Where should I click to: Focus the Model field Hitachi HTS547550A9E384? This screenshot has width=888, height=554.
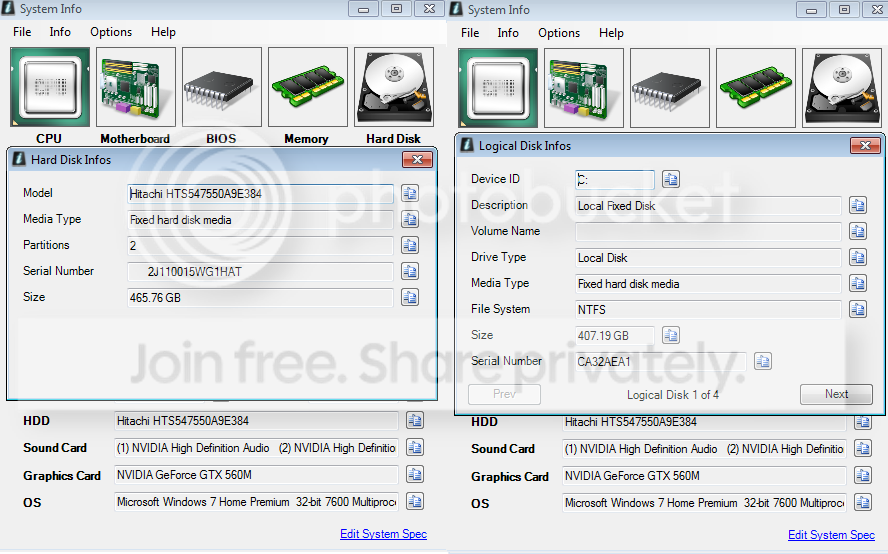pyautogui.click(x=261, y=194)
